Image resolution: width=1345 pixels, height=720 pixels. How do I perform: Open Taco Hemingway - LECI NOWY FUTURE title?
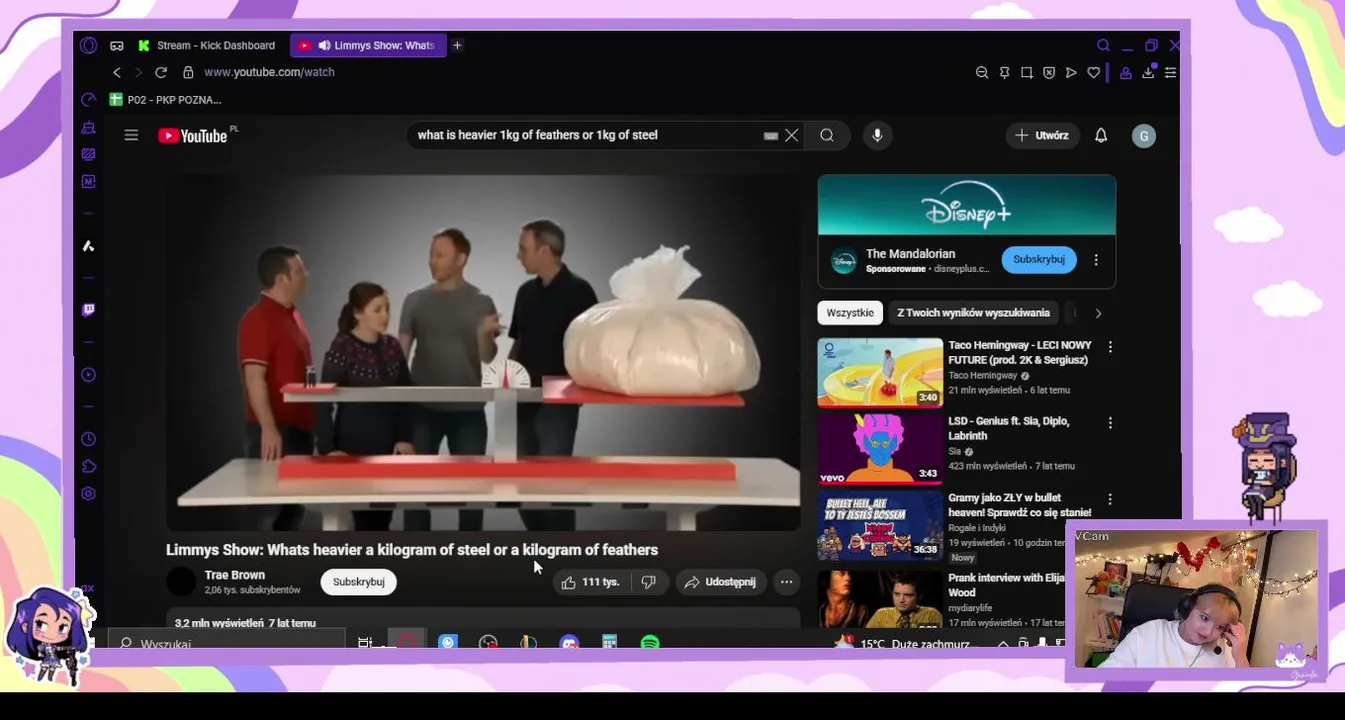[x=1019, y=352]
